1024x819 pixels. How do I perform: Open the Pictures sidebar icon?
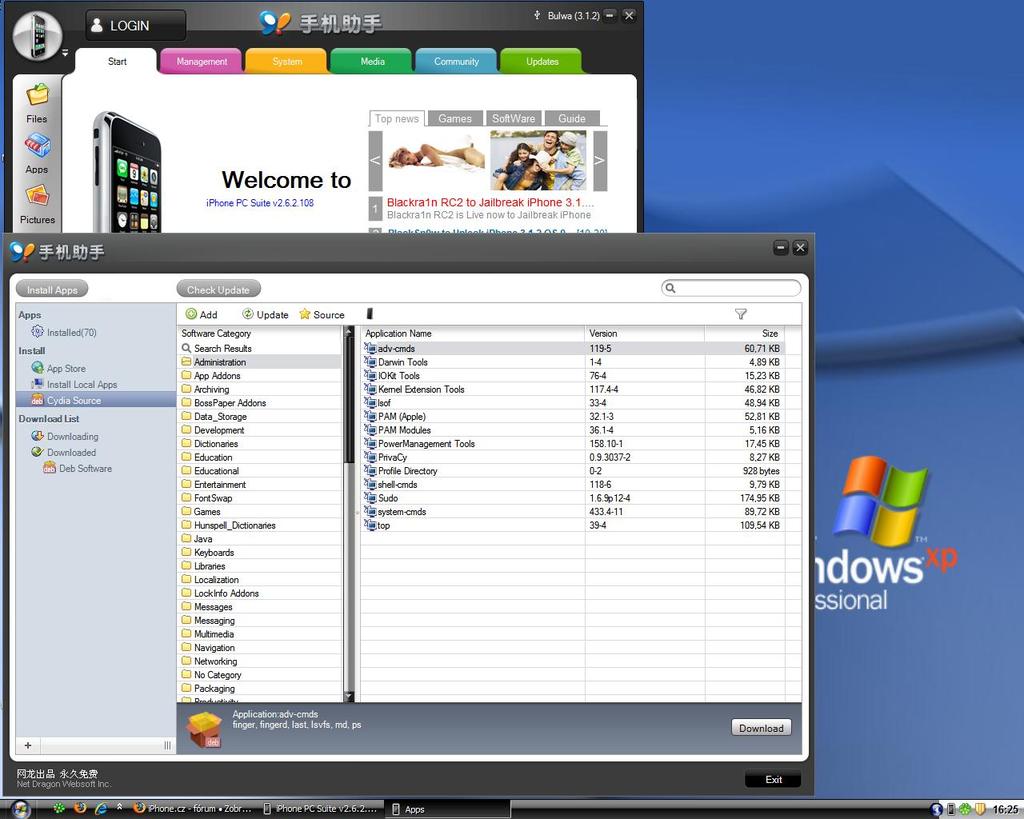pyautogui.click(x=36, y=200)
